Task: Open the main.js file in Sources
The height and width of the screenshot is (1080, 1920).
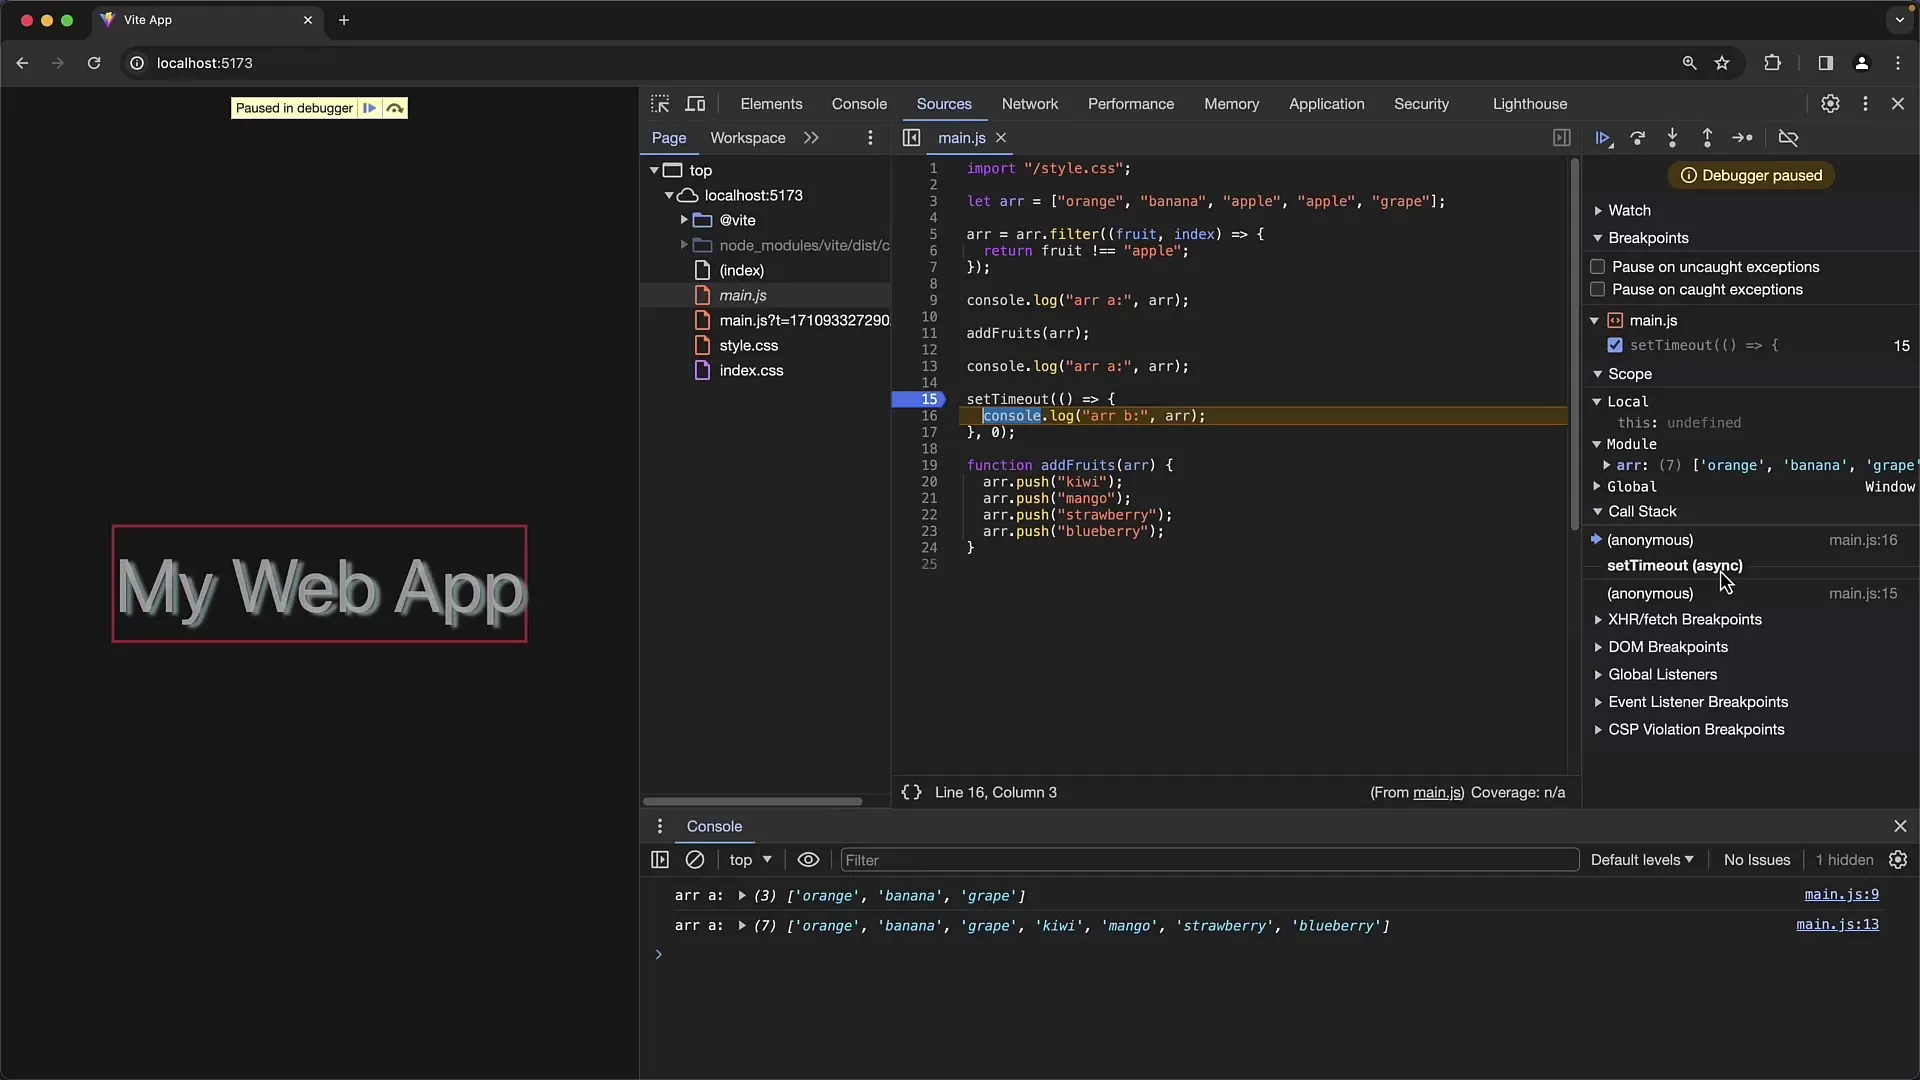Action: [x=742, y=295]
